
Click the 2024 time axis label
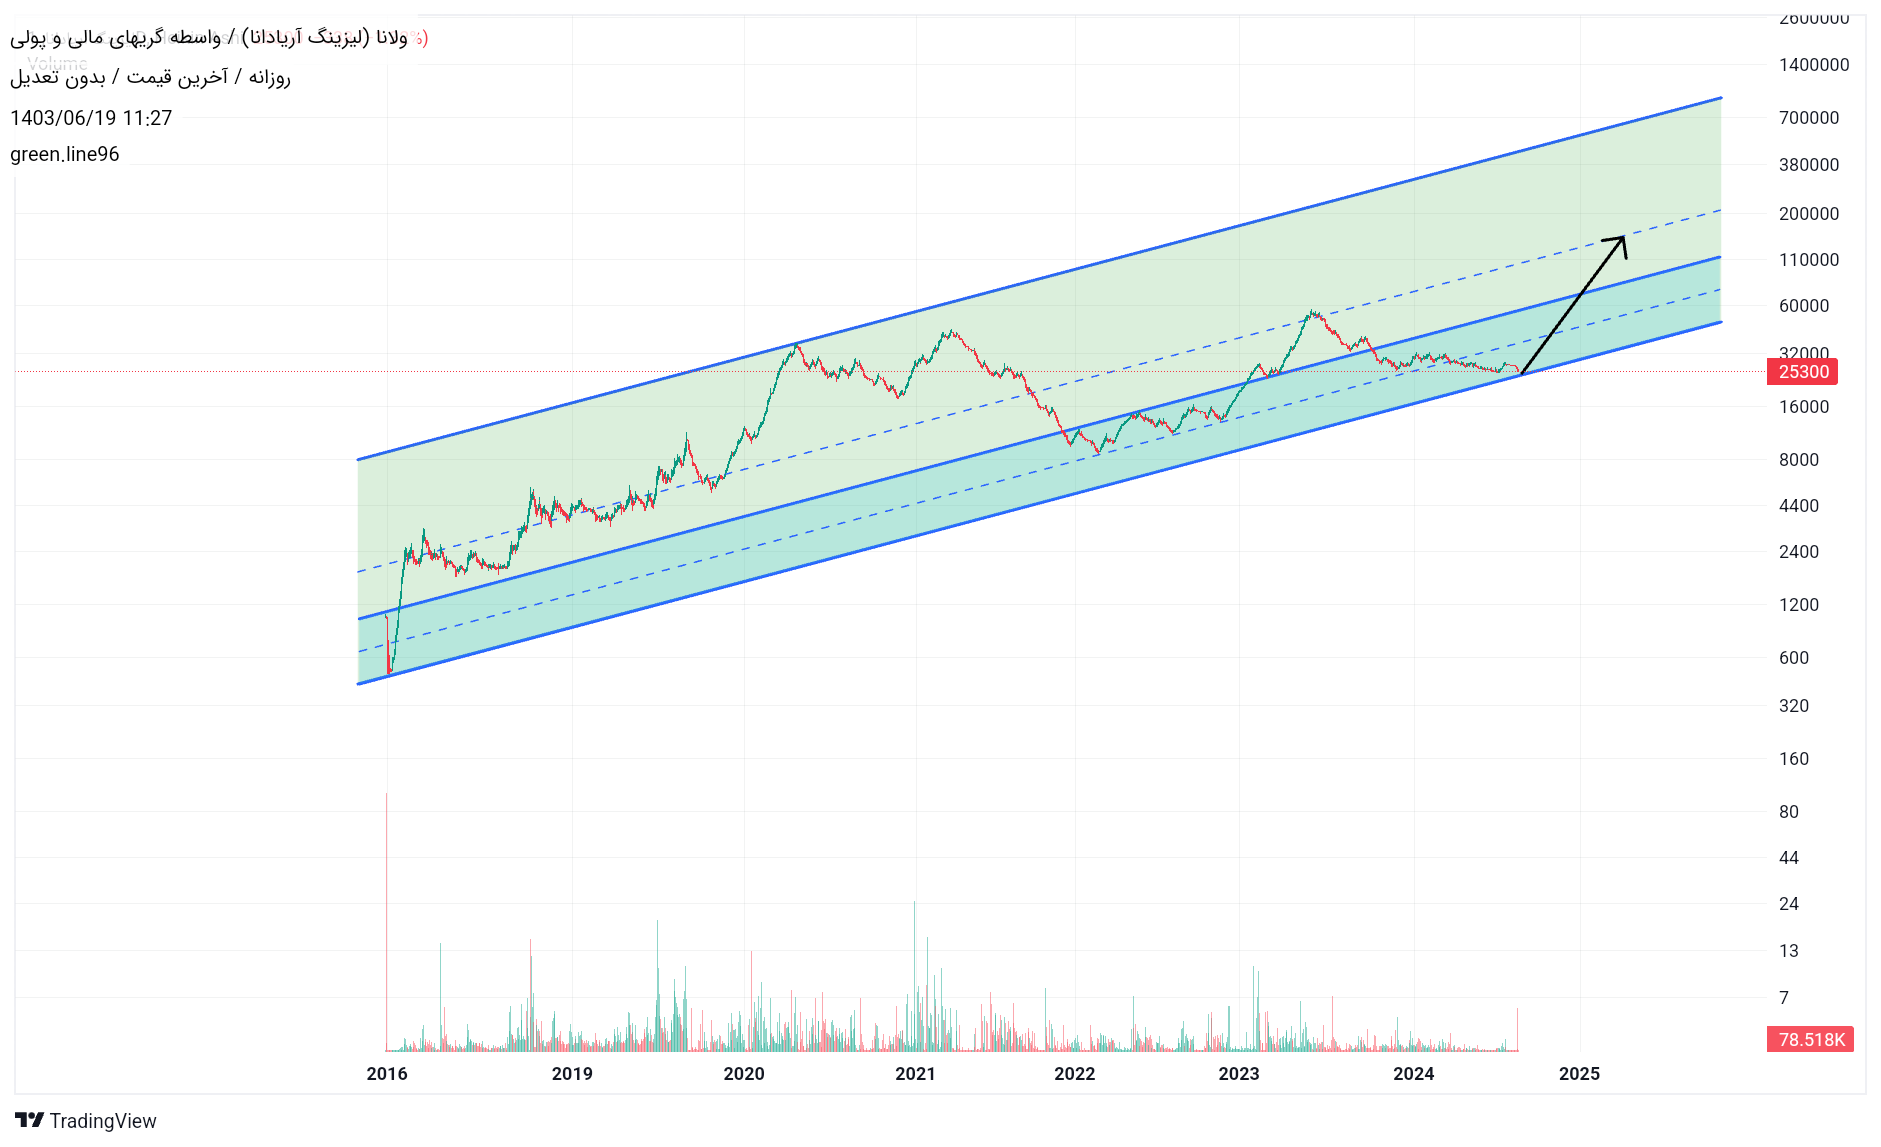1414,1074
